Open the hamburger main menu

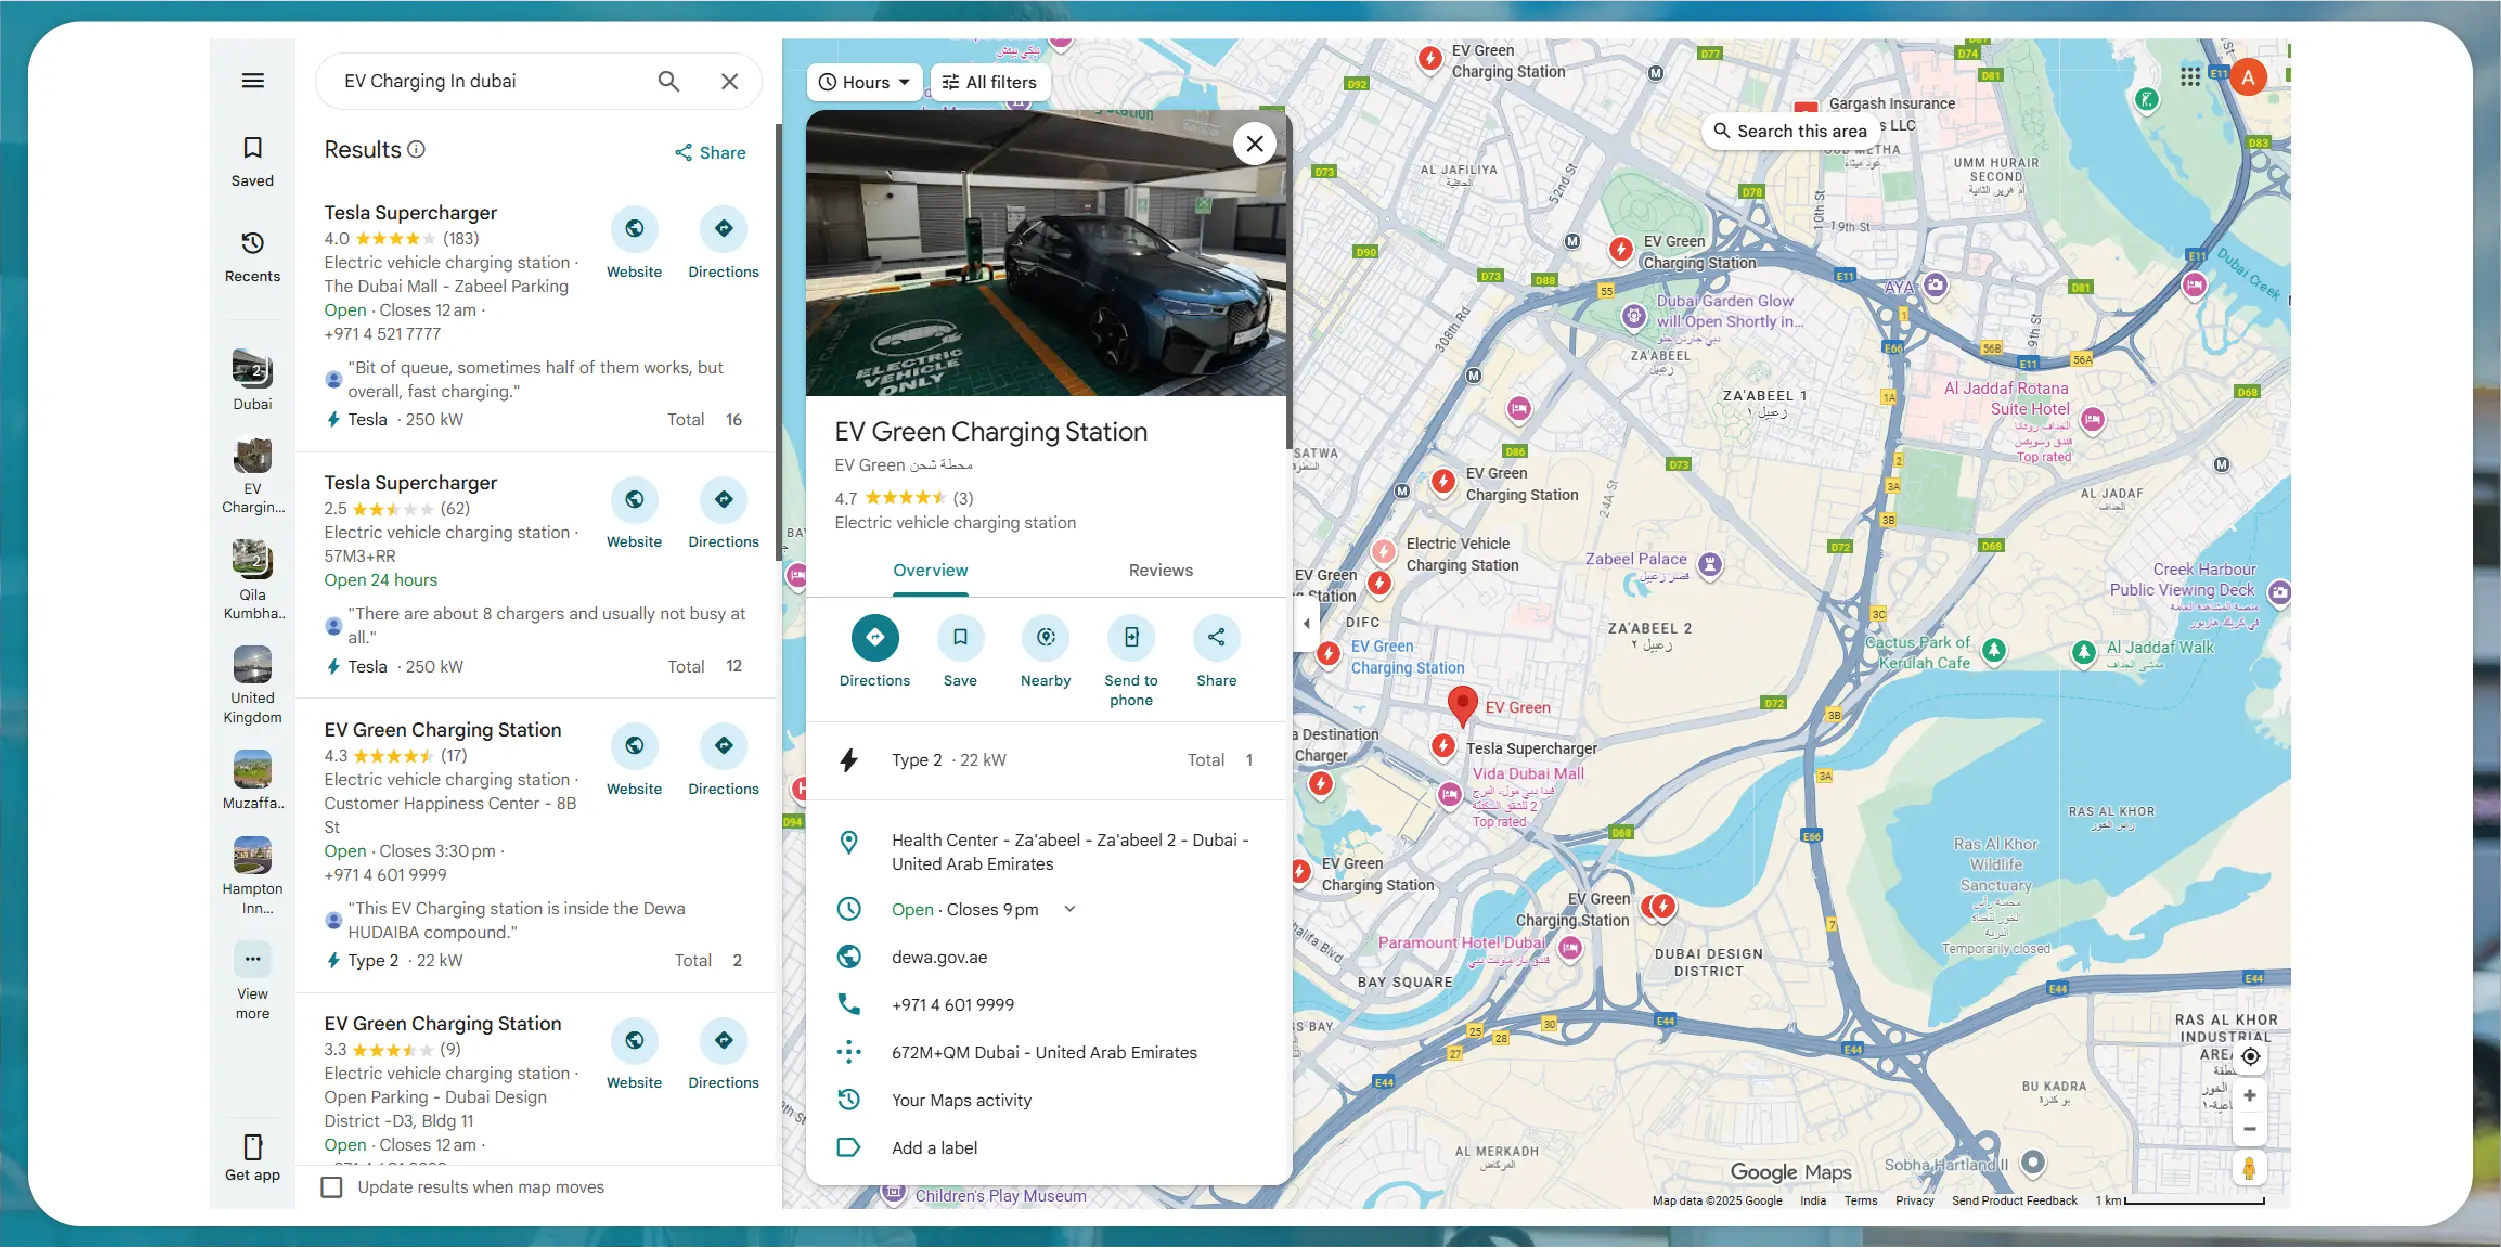pyautogui.click(x=252, y=81)
